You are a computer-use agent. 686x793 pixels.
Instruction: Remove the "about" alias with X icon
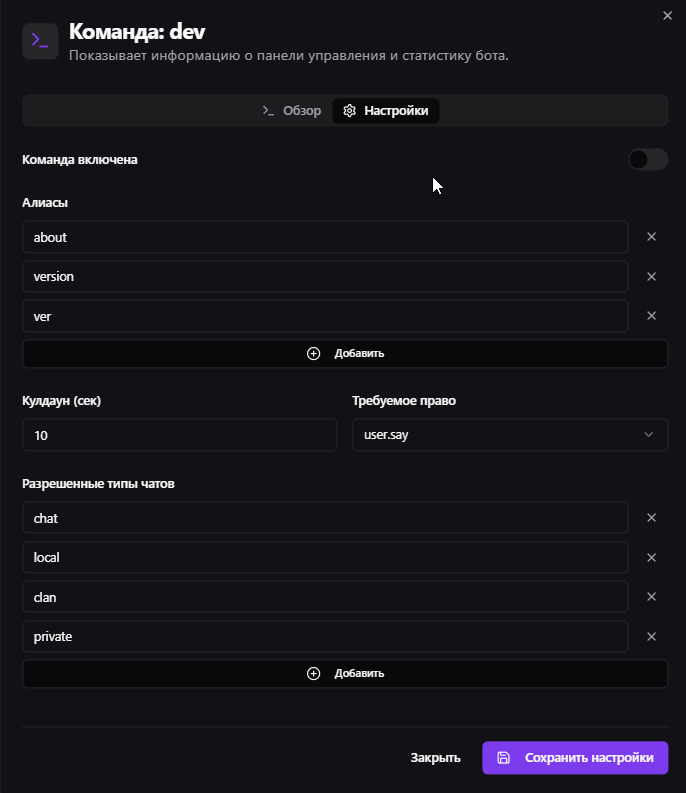point(651,237)
